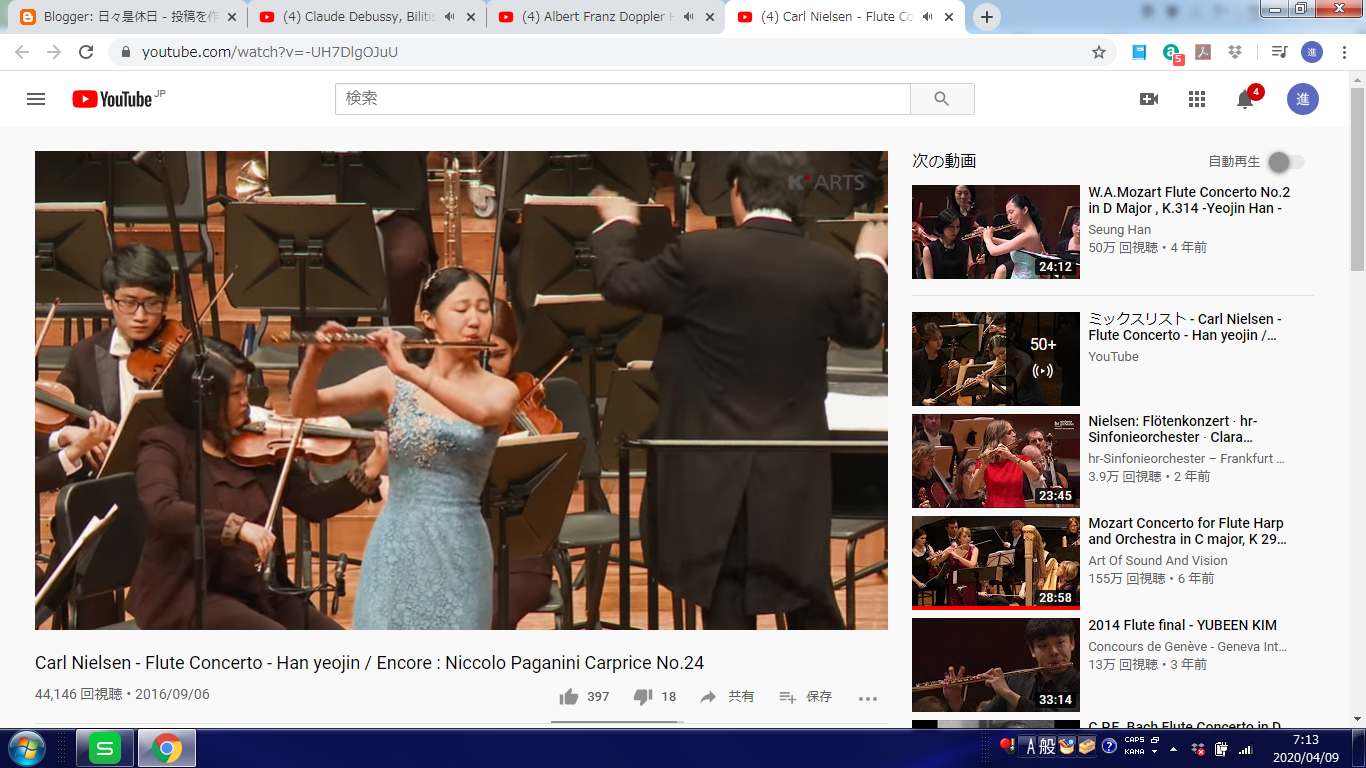
Task: Open the ミックスリスト Carl Nielsen mix thumbnail
Action: click(x=996, y=359)
